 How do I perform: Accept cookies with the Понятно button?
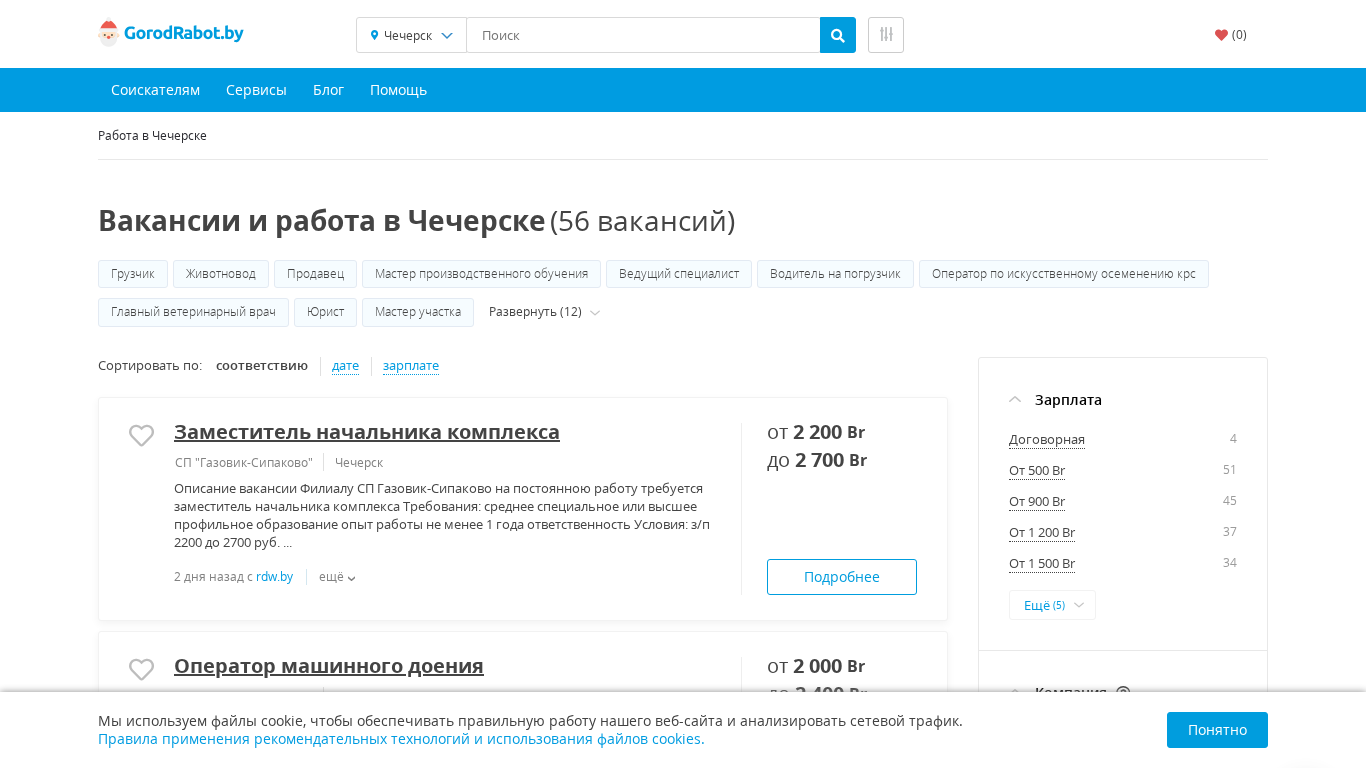click(x=1216, y=730)
